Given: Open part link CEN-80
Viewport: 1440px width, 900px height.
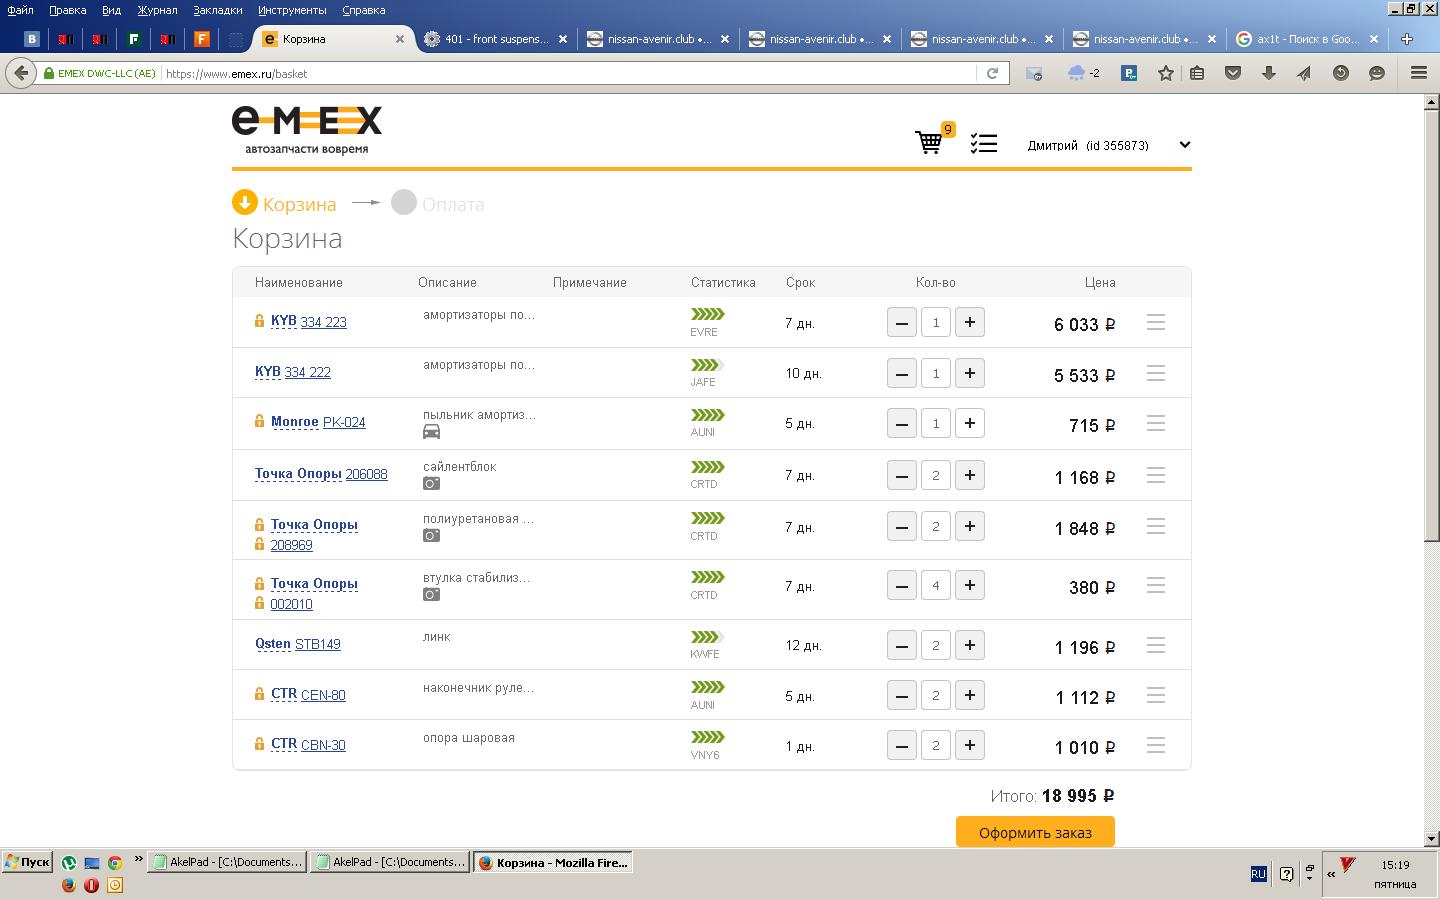Looking at the screenshot, I should point(323,695).
